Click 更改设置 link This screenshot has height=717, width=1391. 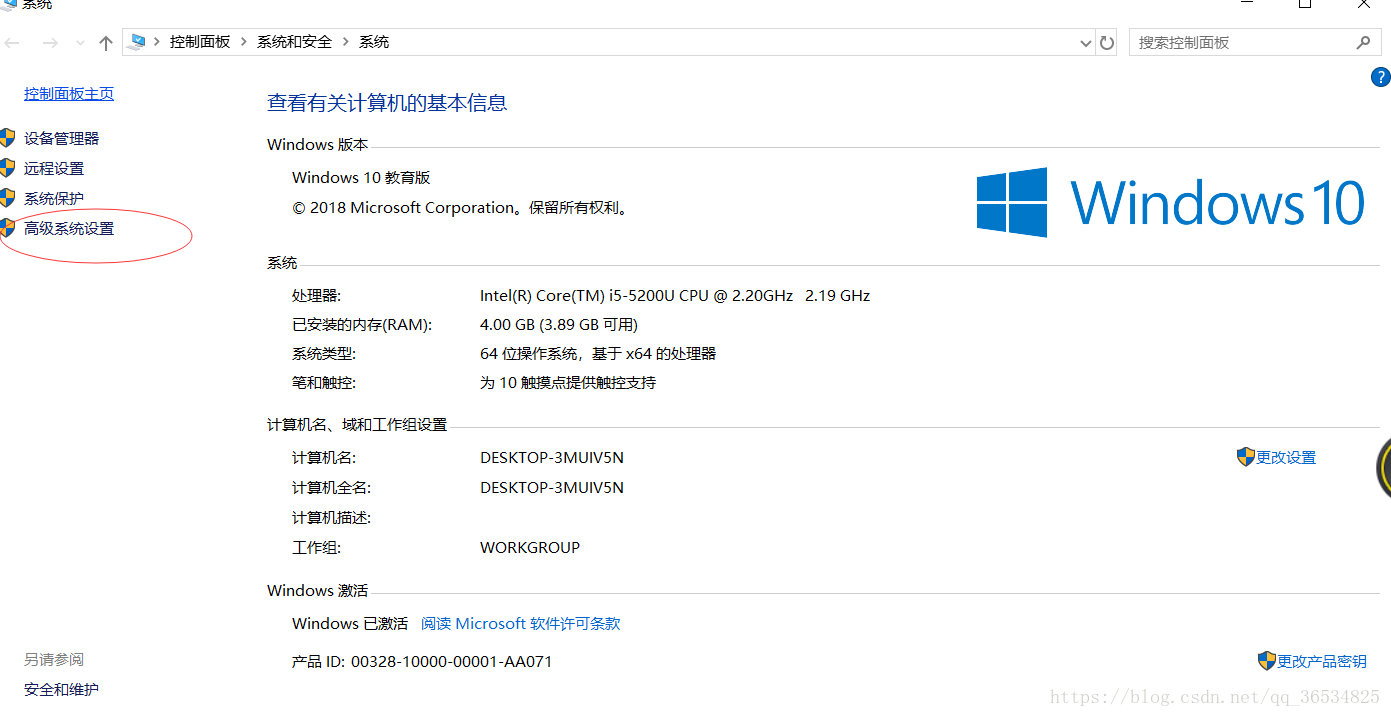[1286, 458]
